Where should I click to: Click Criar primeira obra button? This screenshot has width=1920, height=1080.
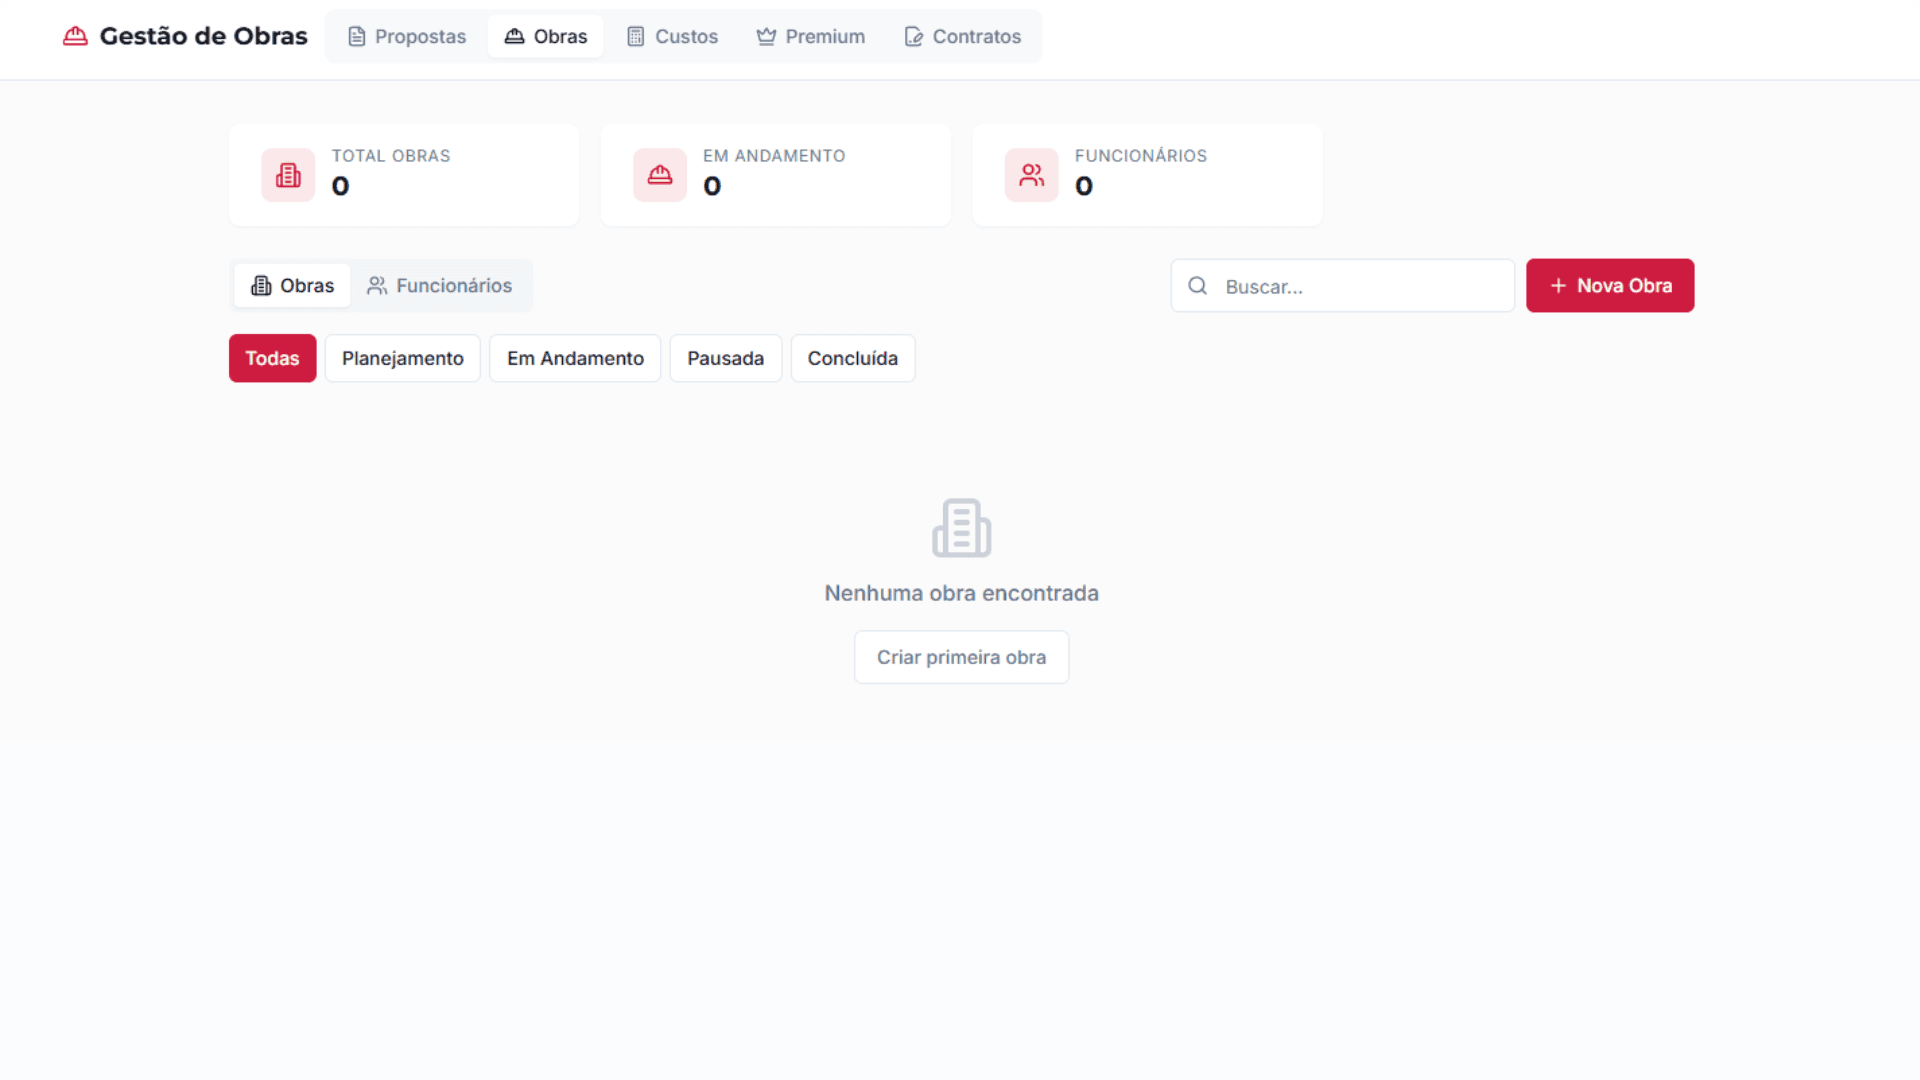(962, 657)
